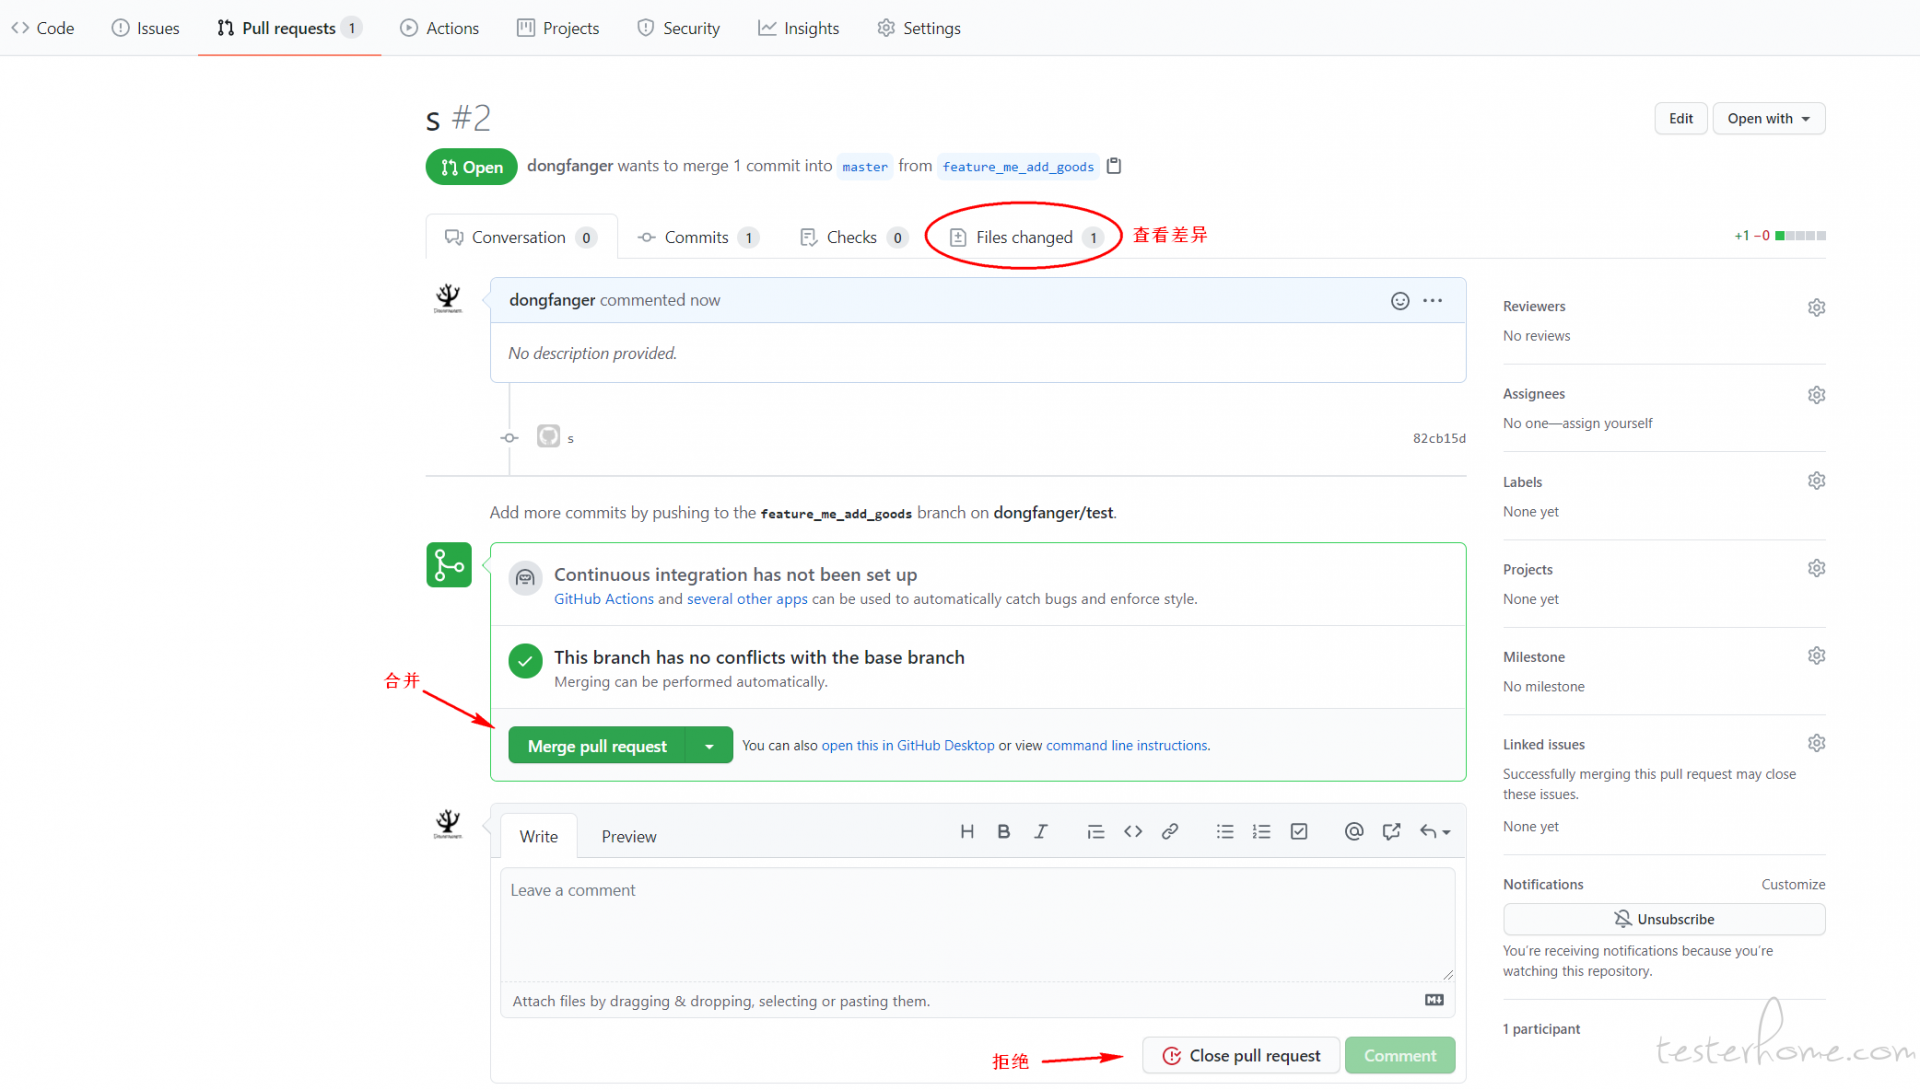
Task: Mention a user with @ icon
Action: [1354, 832]
